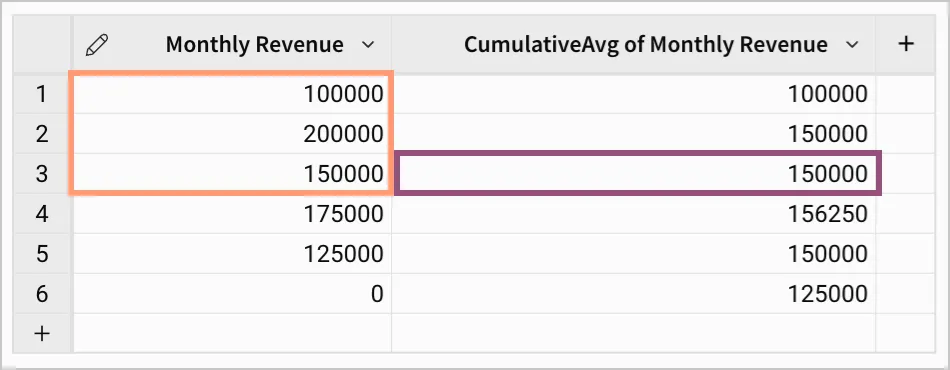Viewport: 950px width, 370px height.
Task: Click Monthly Revenue cell 150000 in row 3
Action: click(233, 174)
